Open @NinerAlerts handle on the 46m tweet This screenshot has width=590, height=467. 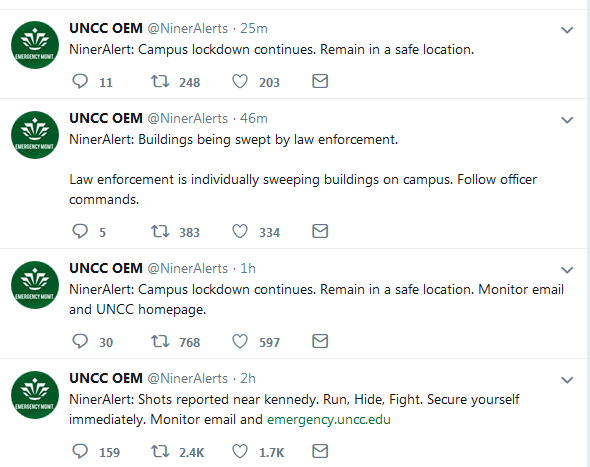(187, 118)
